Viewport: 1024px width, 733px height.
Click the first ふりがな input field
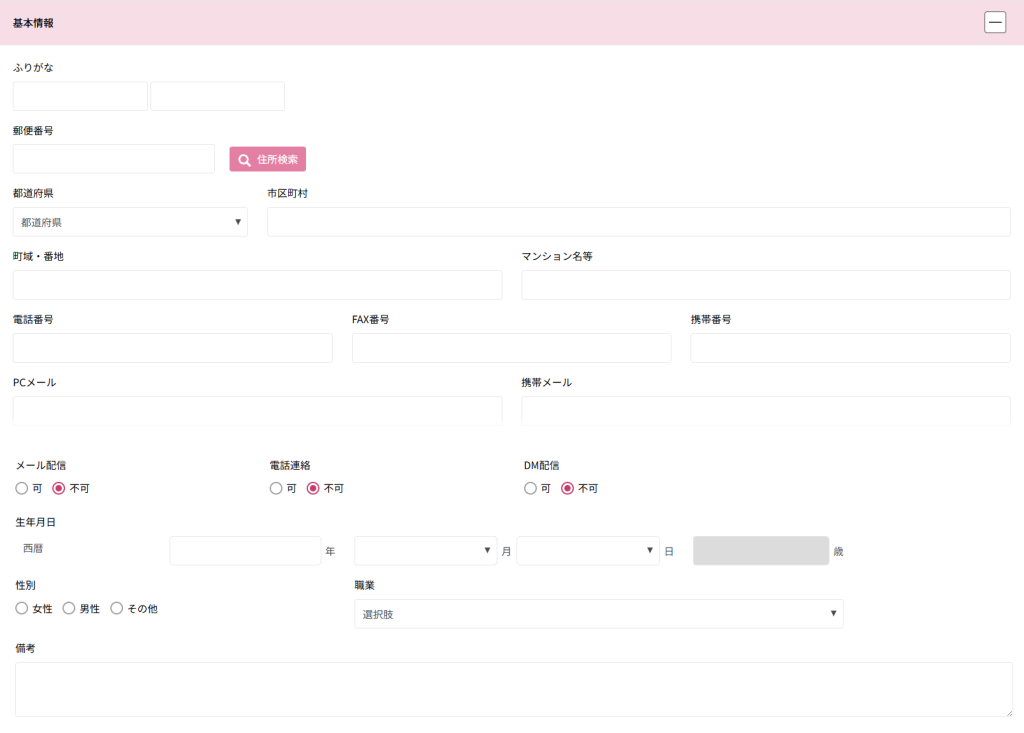[x=80, y=96]
